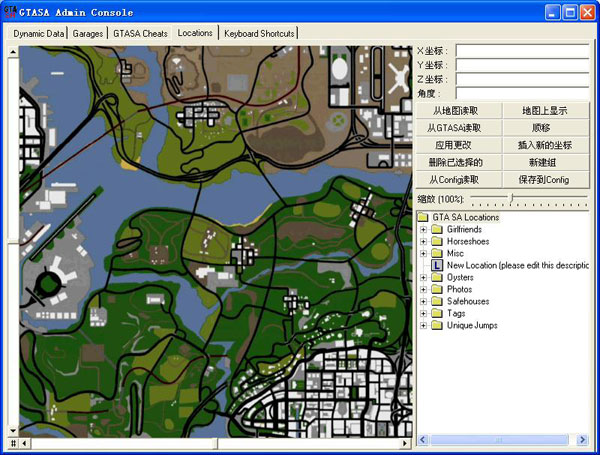
Task: Click the Photos folder icon
Action: pos(437,289)
